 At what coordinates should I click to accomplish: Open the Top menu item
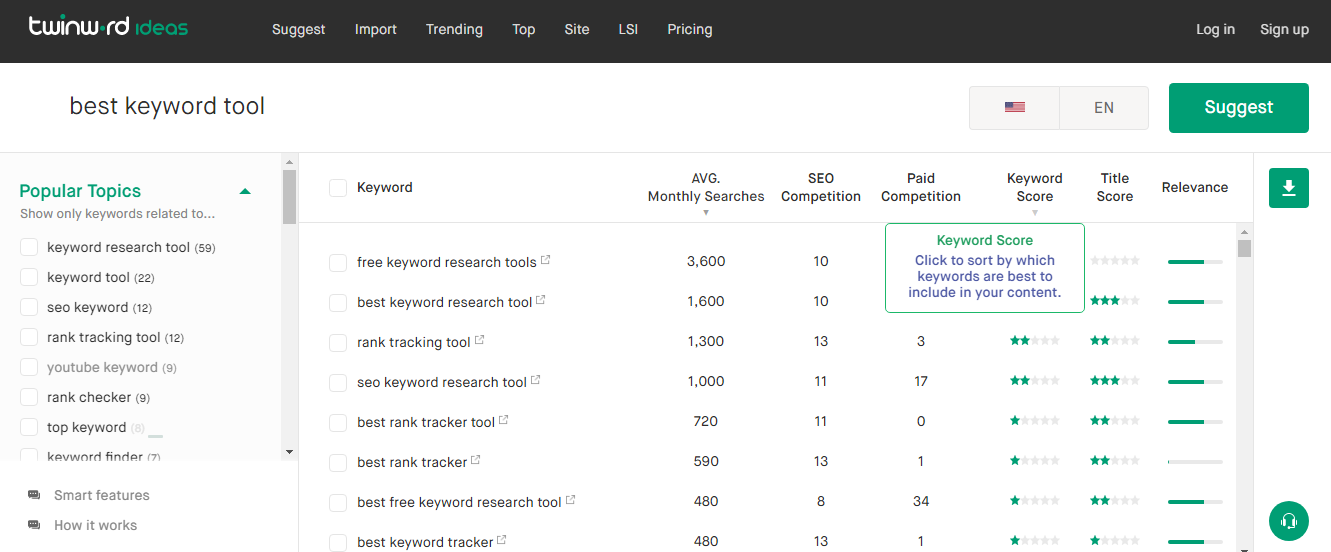pos(524,29)
